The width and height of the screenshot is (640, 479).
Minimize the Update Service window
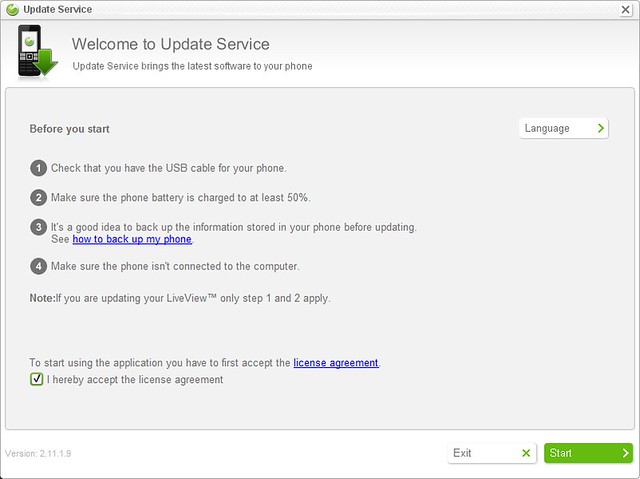point(602,8)
